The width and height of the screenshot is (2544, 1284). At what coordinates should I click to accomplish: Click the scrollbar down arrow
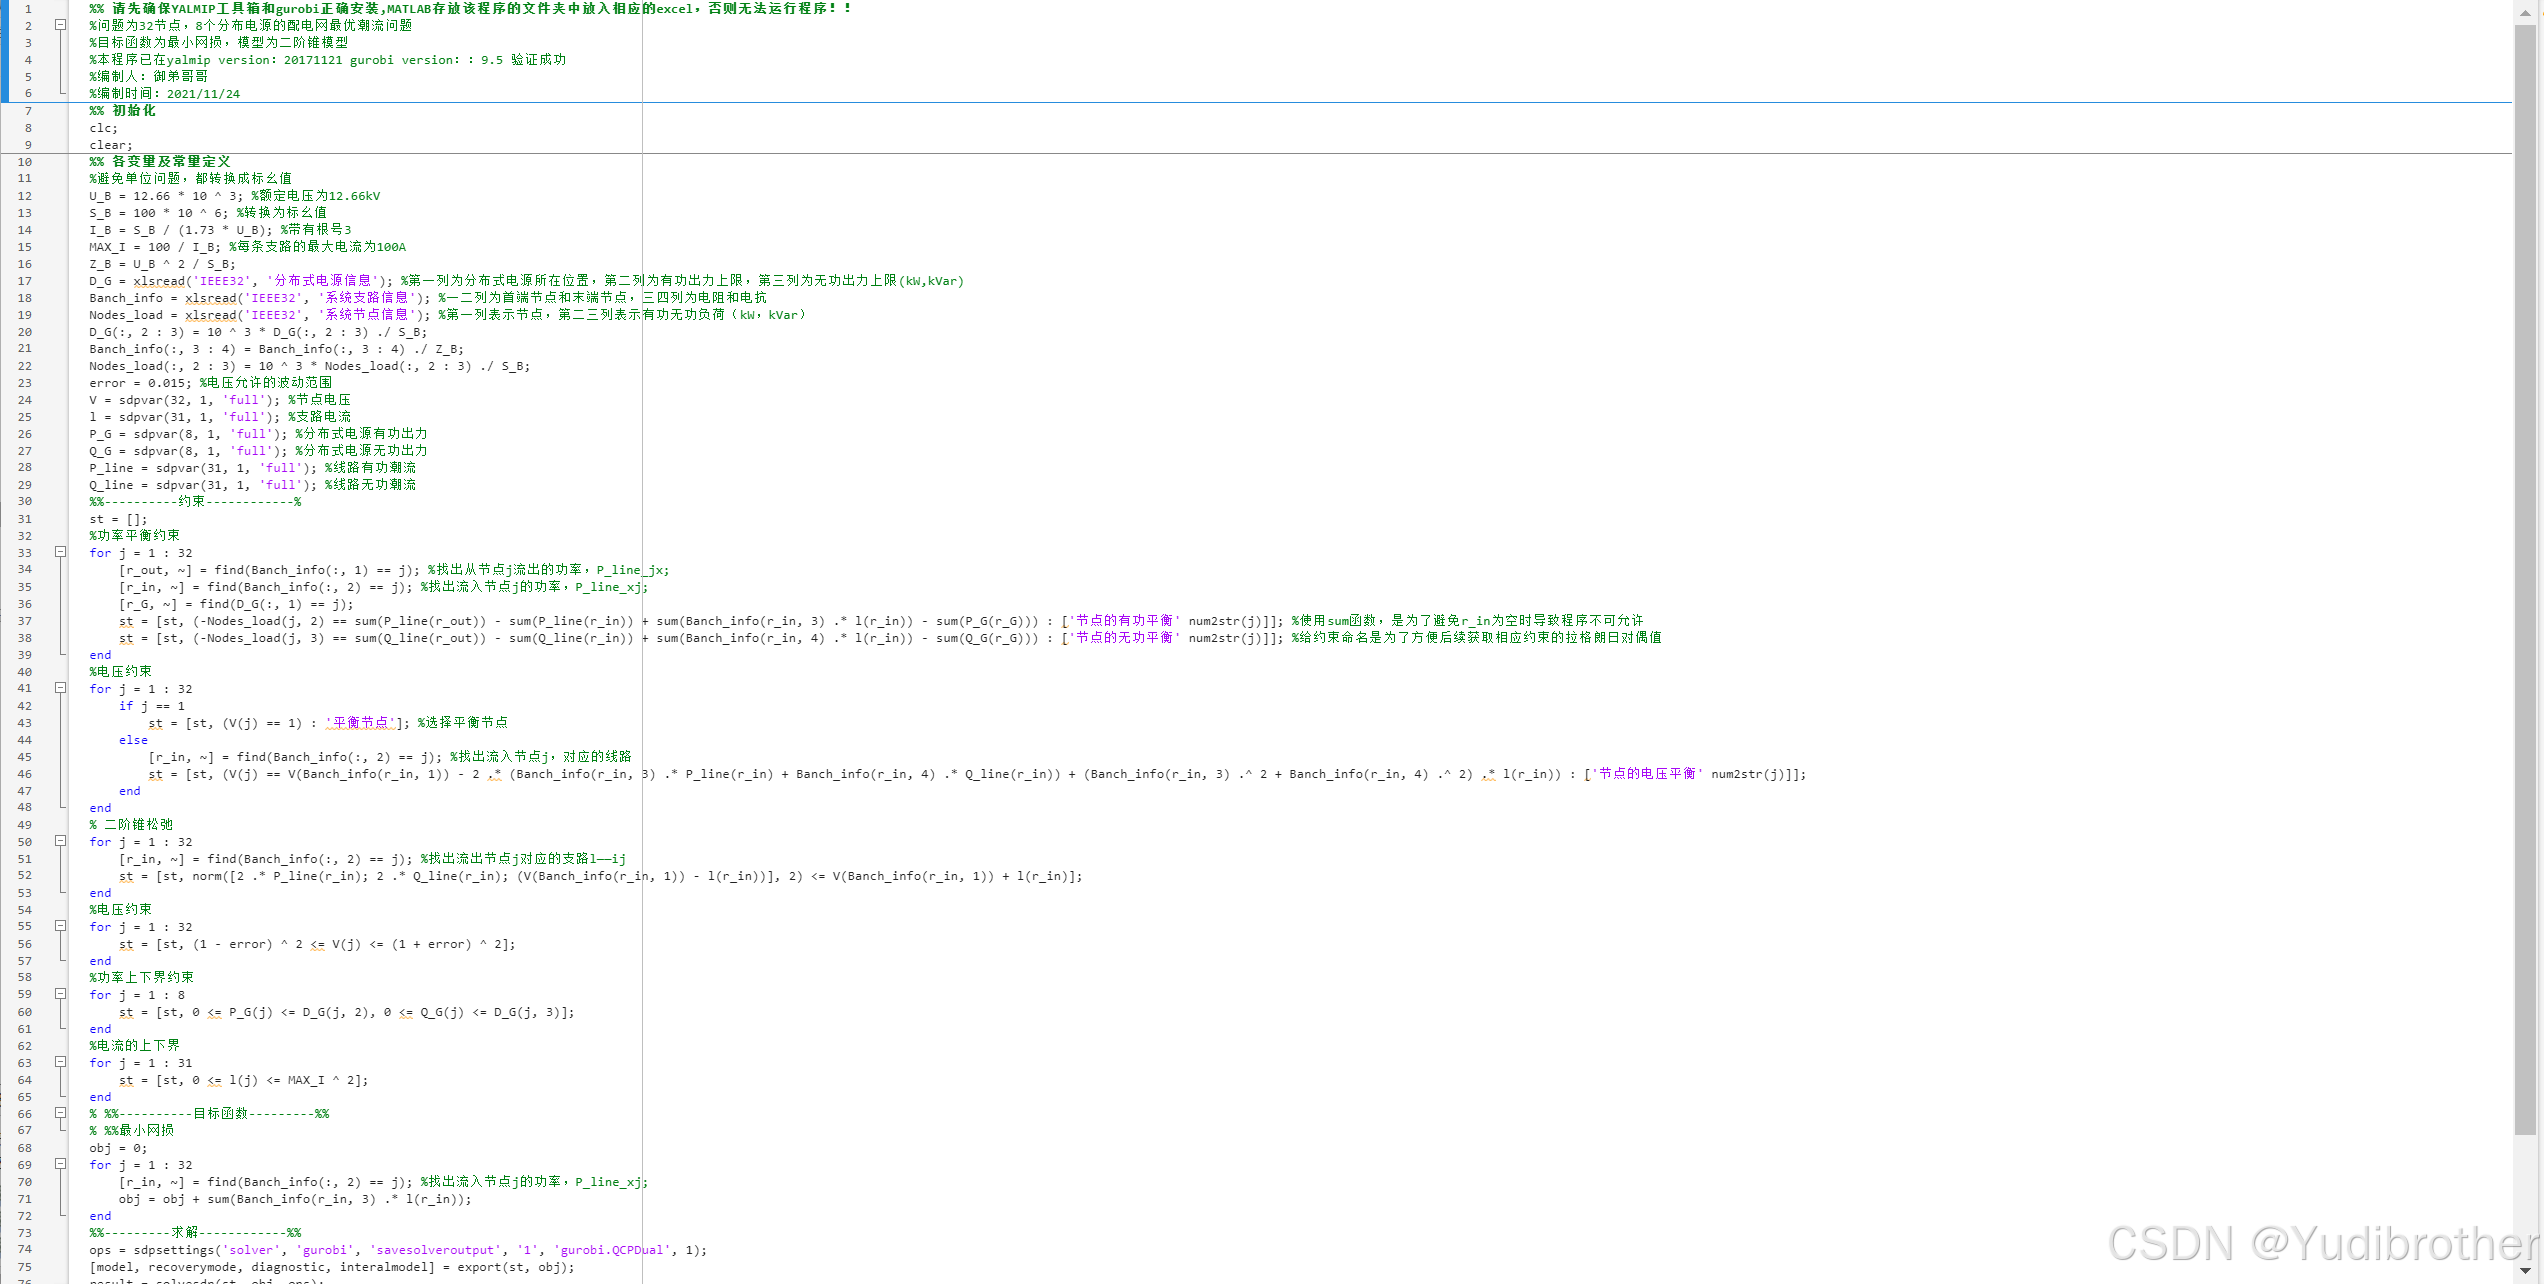tap(2526, 1271)
